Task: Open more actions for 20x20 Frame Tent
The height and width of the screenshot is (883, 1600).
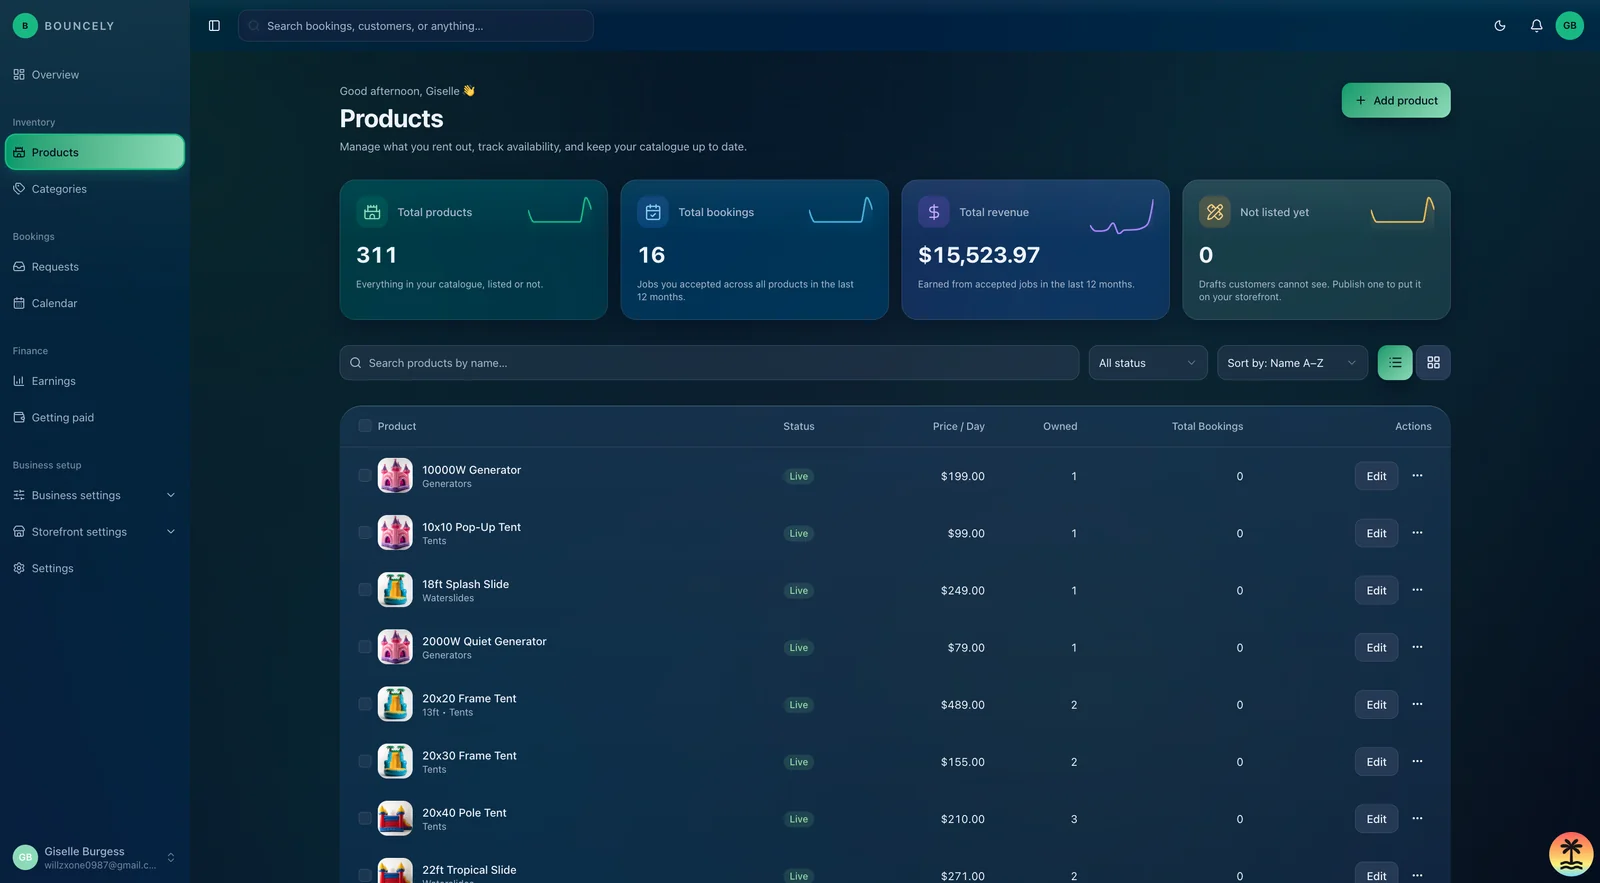Action: tap(1417, 704)
